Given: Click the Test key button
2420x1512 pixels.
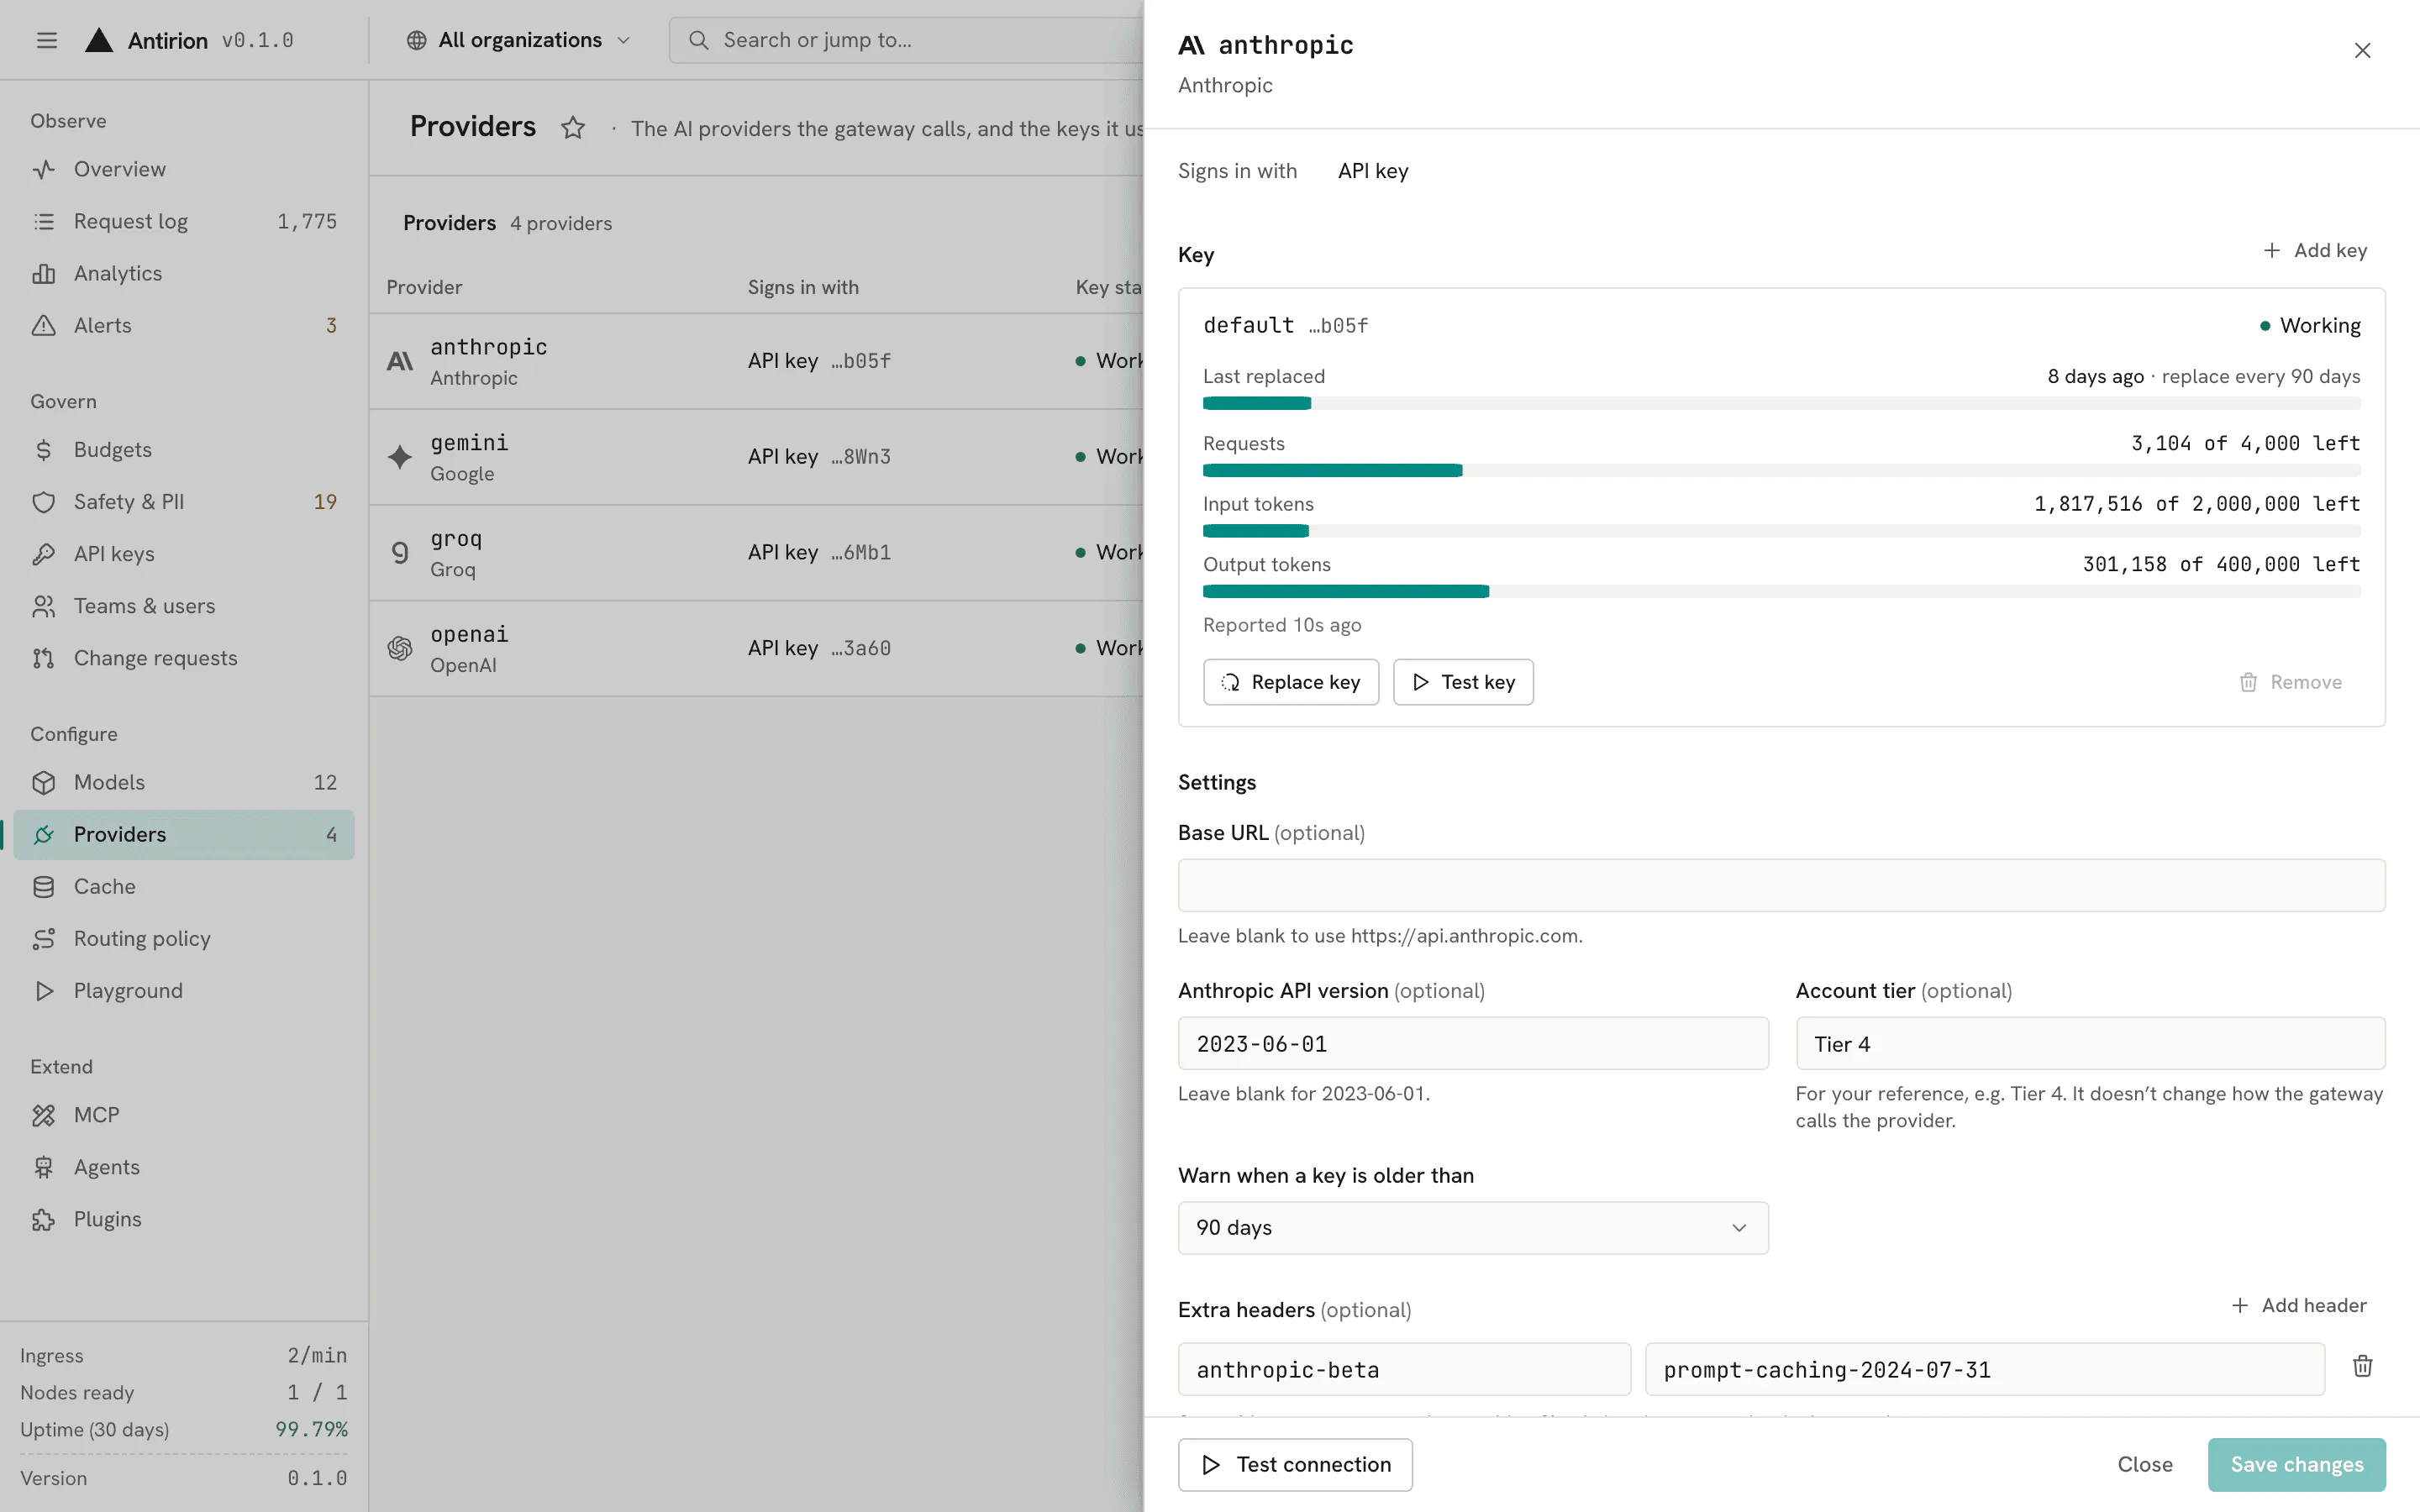Looking at the screenshot, I should (x=1463, y=682).
